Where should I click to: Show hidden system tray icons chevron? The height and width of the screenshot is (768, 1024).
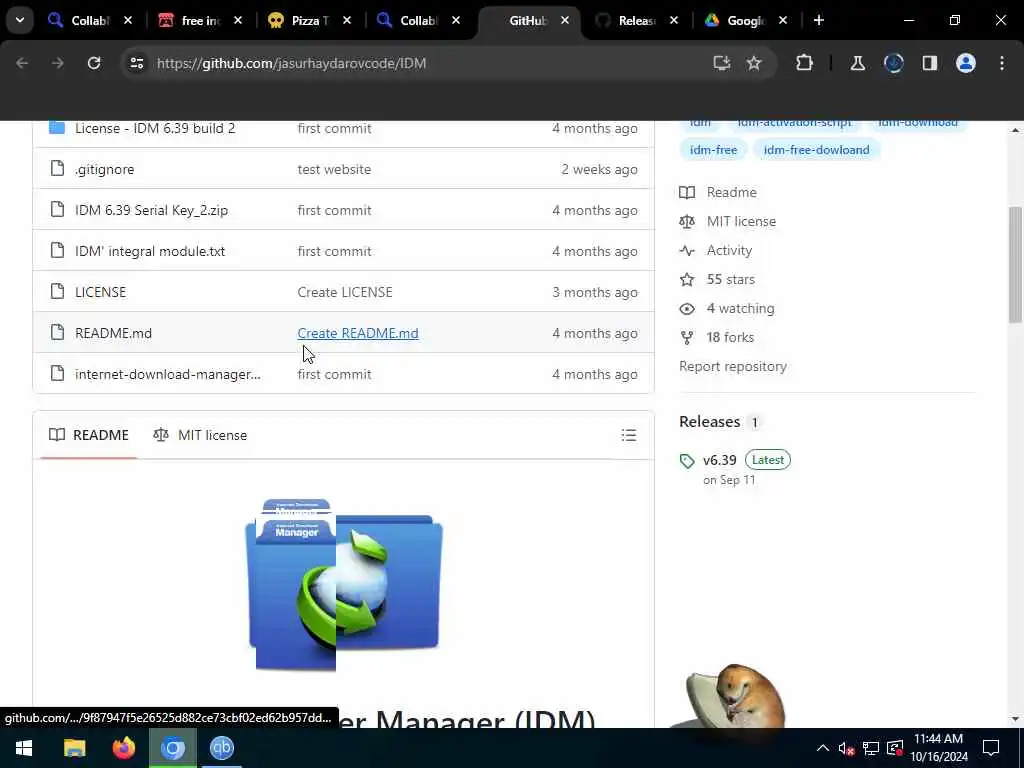823,748
